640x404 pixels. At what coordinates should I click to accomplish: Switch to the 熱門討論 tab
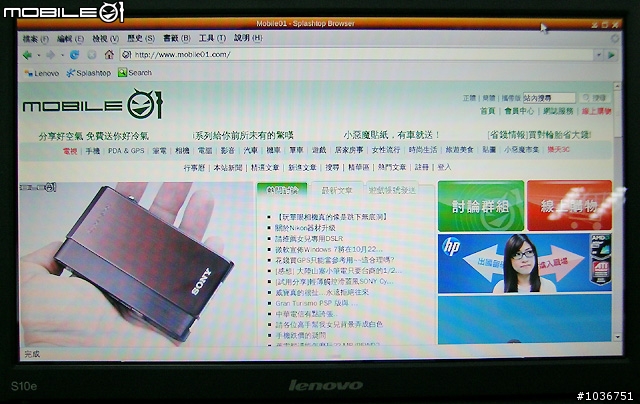pos(282,190)
